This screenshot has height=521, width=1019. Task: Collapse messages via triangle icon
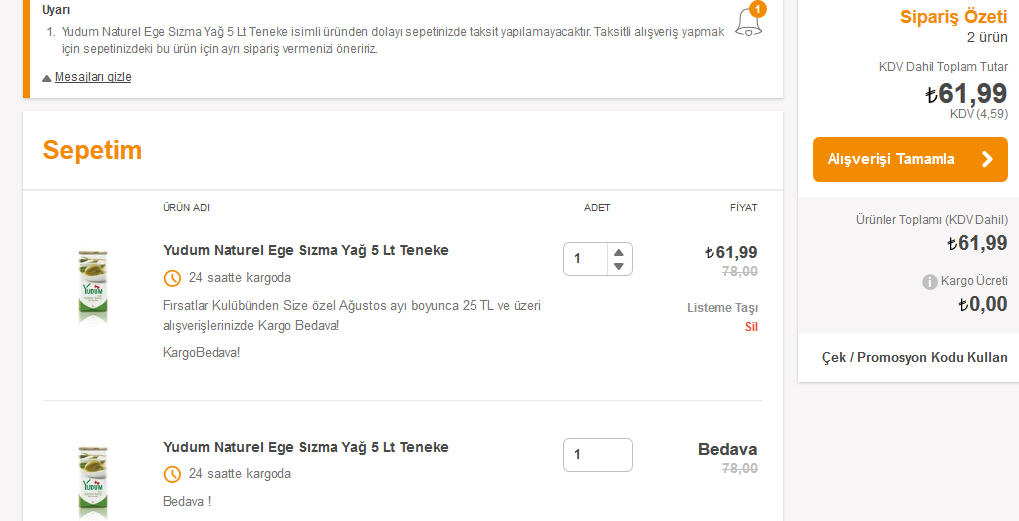click(x=46, y=78)
